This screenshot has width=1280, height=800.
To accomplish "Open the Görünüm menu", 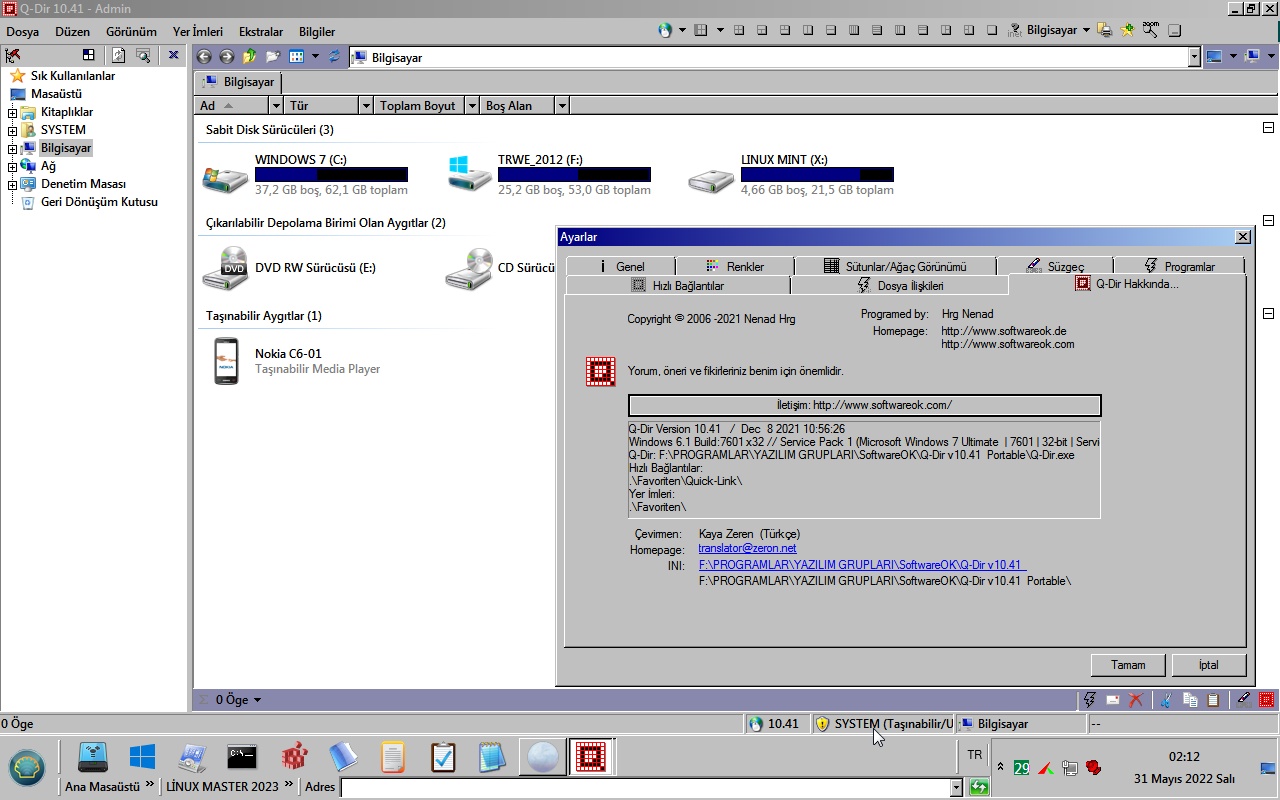I will click(131, 31).
